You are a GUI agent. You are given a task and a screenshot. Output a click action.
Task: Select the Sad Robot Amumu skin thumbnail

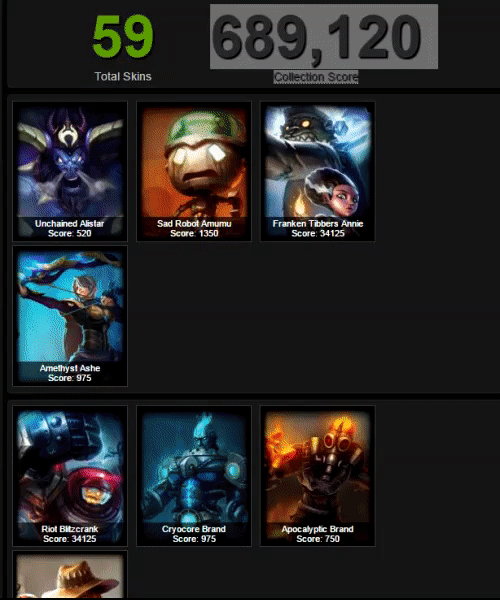[x=194, y=171]
